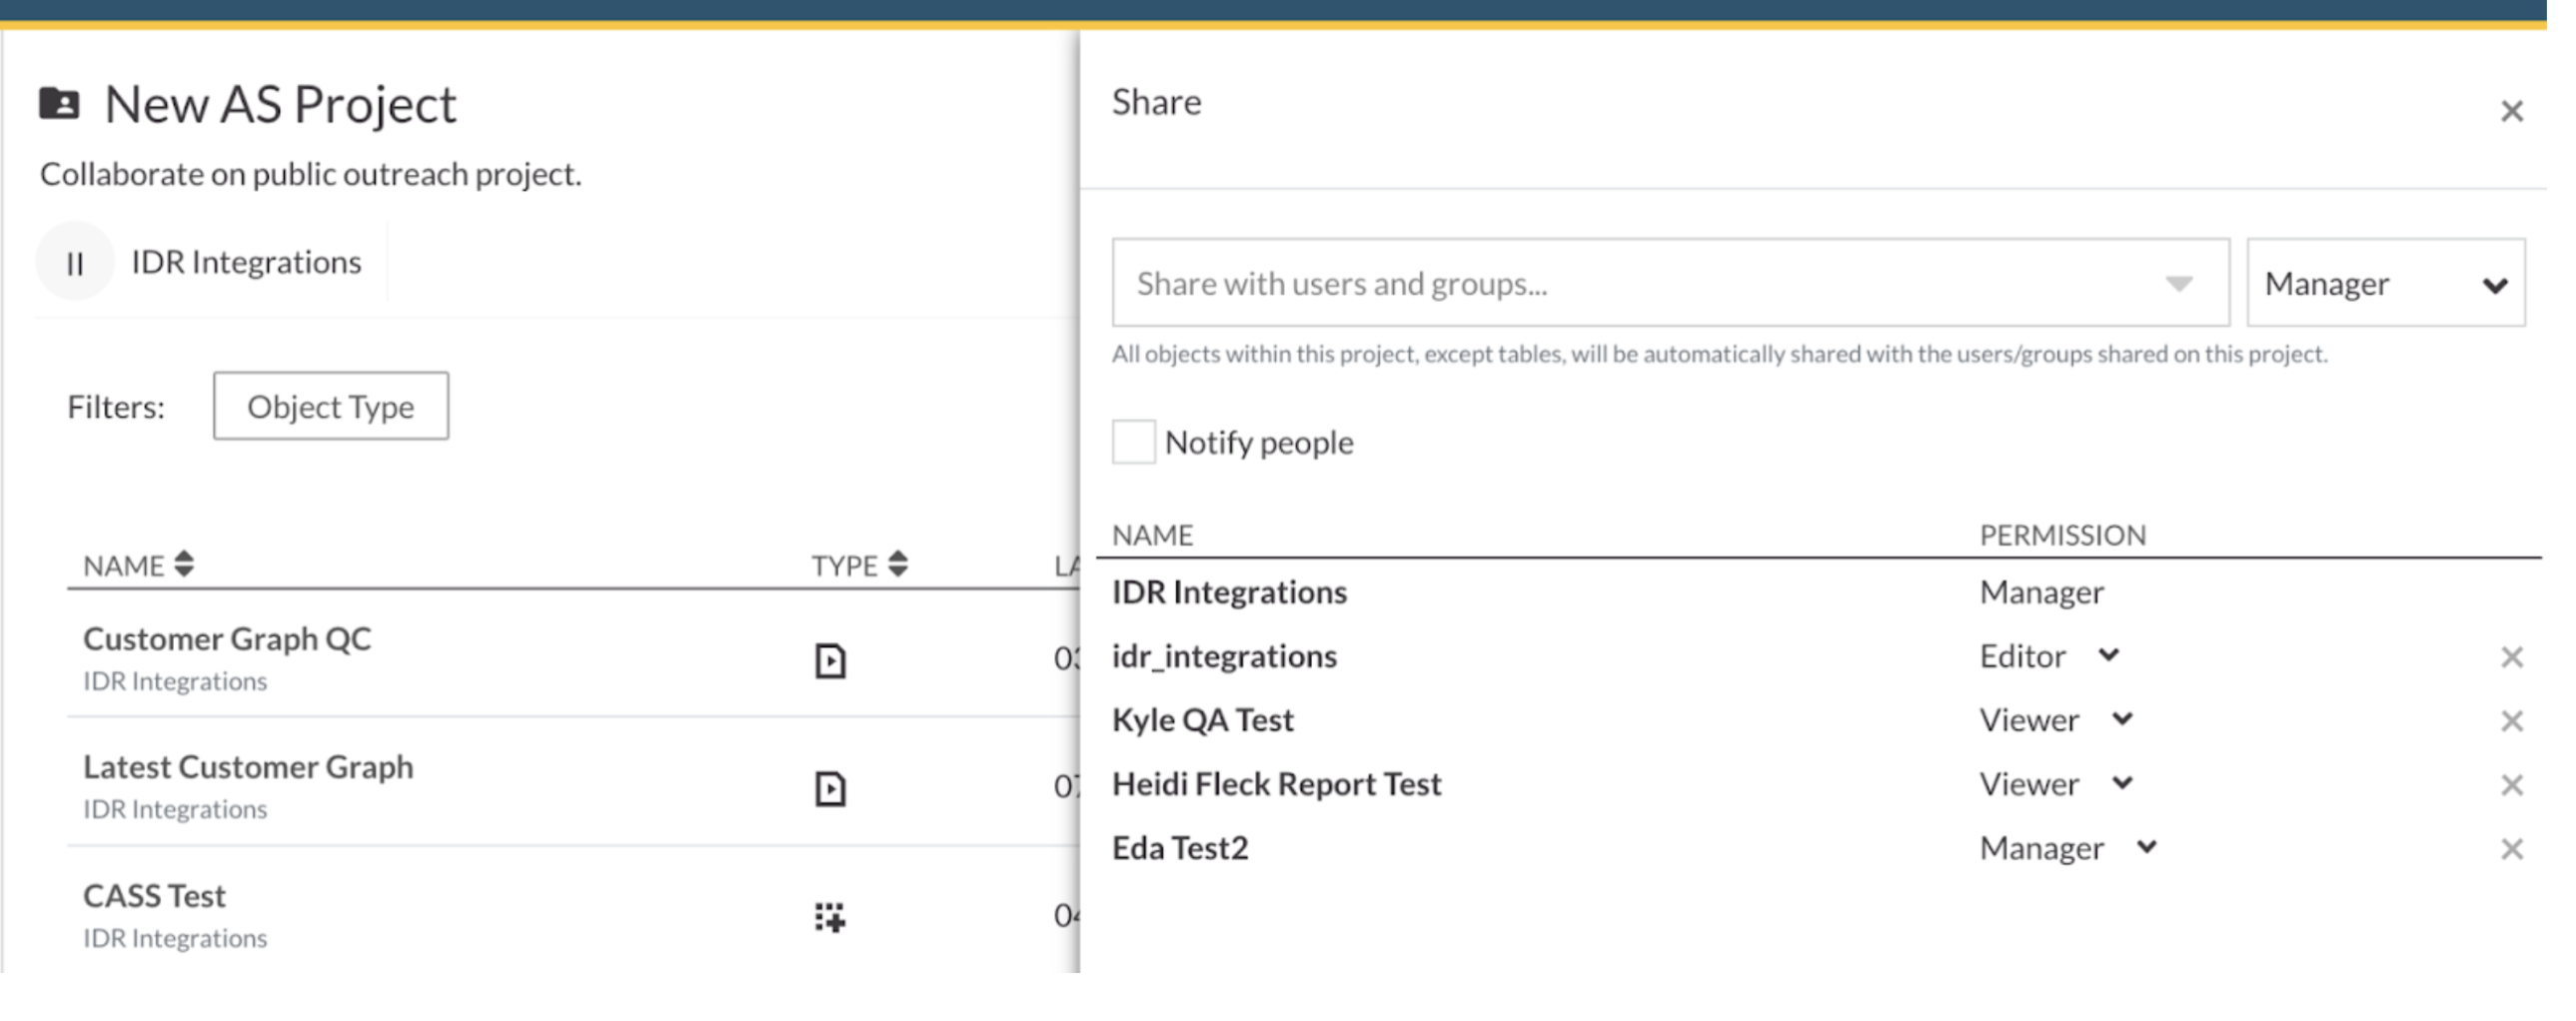Click IDR Integrations under Latest Customer Graph
This screenshot has height=1021, width=2576.
(x=175, y=809)
